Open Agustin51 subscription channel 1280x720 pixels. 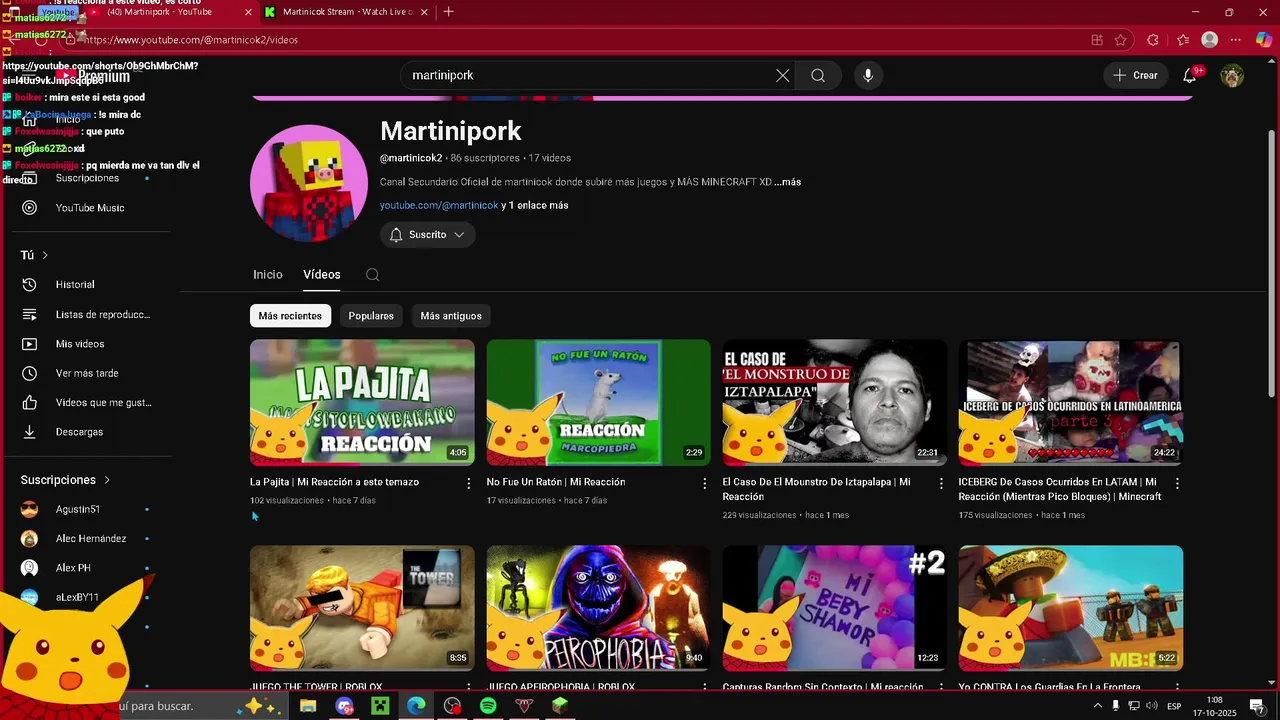(78, 509)
